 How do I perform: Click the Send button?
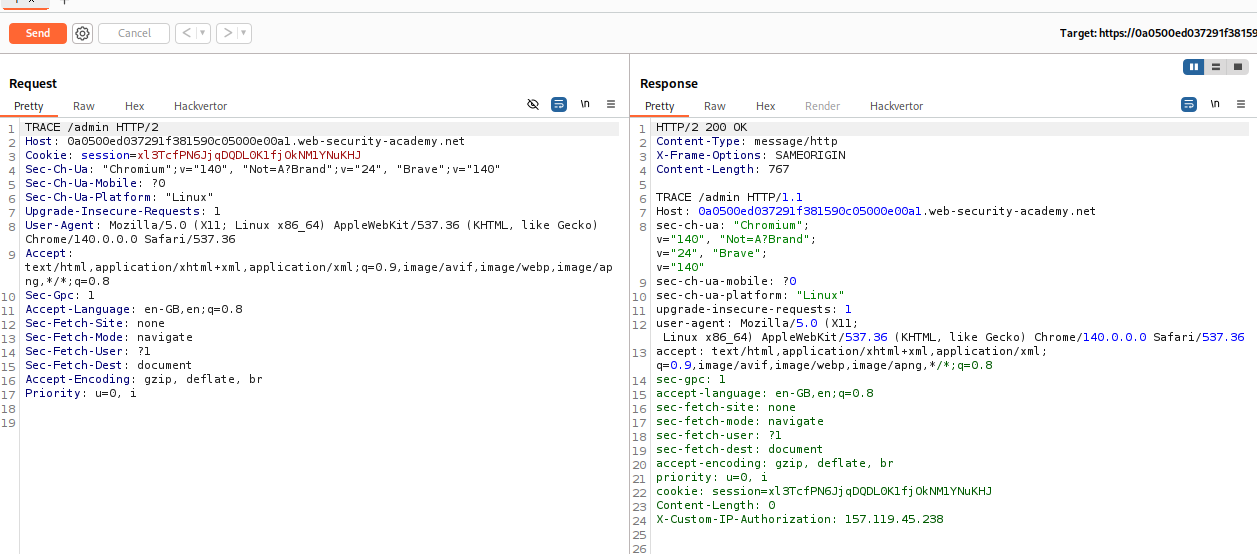pyautogui.click(x=38, y=33)
